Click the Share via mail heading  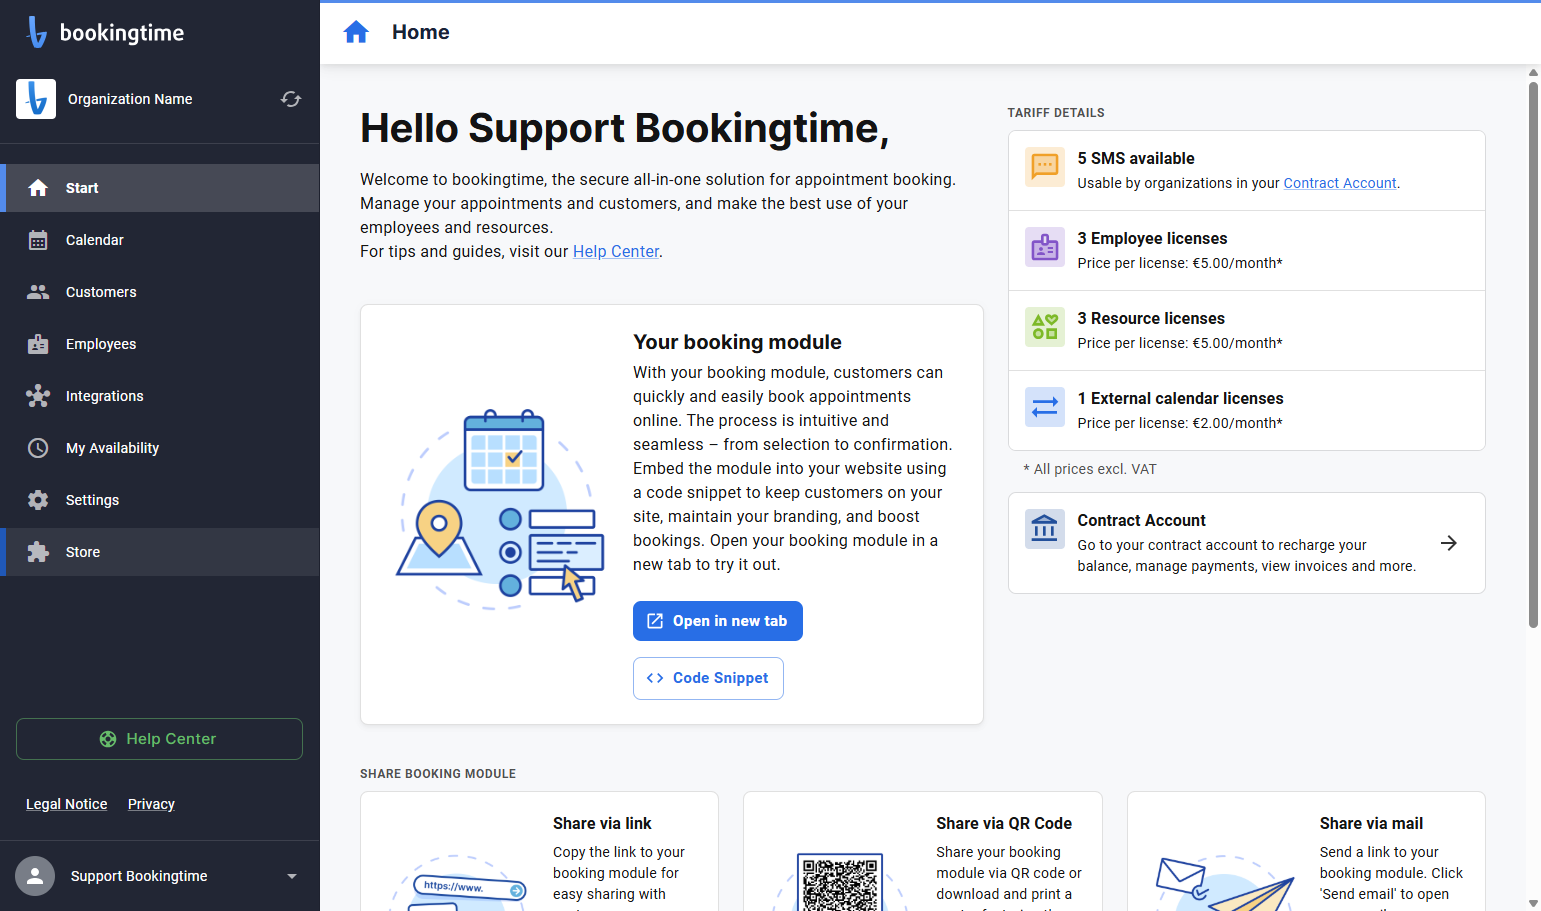point(1371,823)
